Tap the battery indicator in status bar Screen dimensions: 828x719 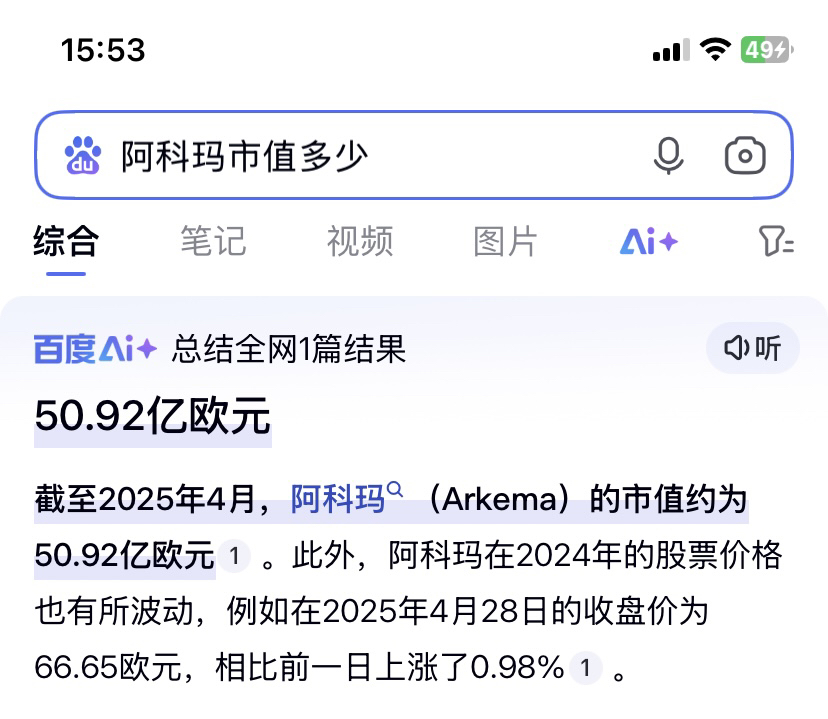point(767,50)
